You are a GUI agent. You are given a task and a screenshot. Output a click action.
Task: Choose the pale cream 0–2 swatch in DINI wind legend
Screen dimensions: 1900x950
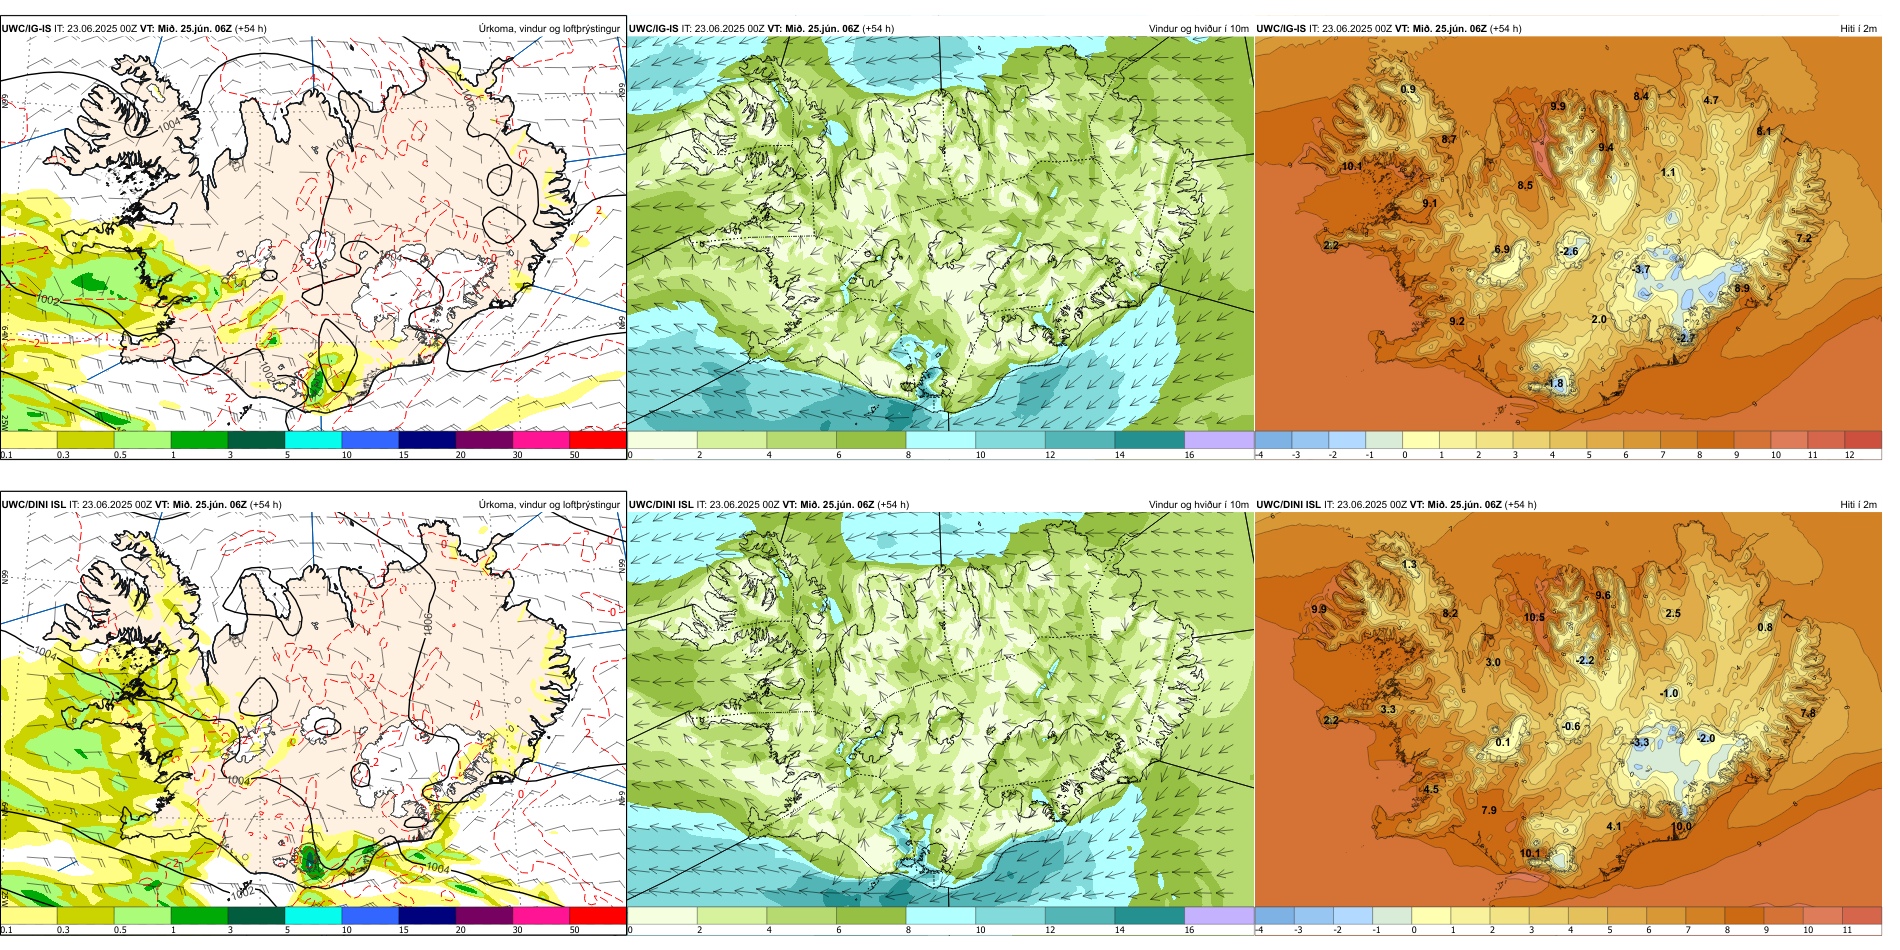pyautogui.click(x=662, y=916)
